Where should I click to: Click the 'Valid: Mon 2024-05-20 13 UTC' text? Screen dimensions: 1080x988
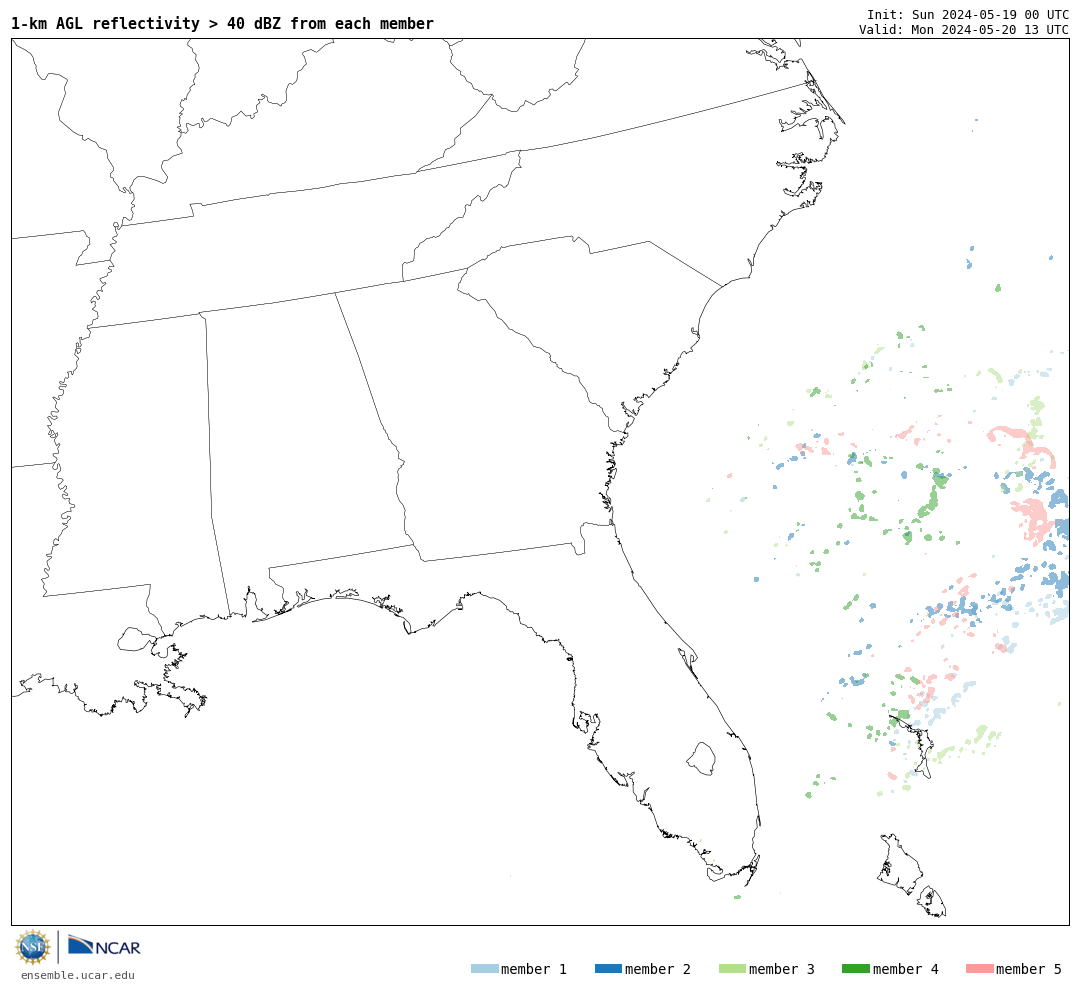tap(964, 29)
